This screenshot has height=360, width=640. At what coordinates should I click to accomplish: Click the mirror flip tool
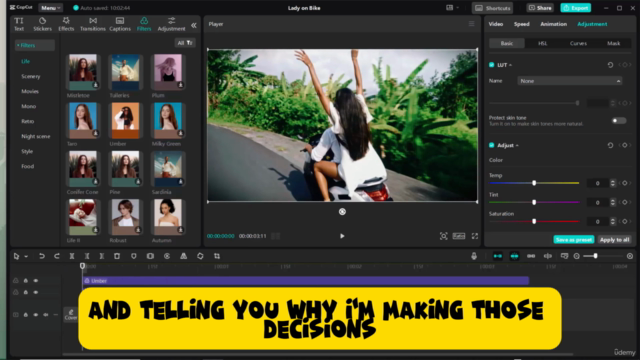coord(184,256)
